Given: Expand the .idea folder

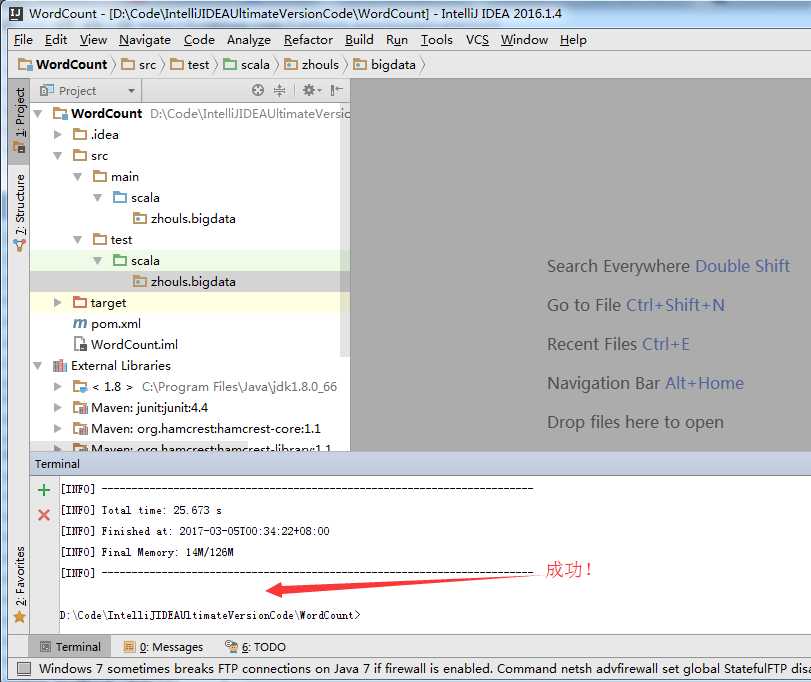Looking at the screenshot, I should pyautogui.click(x=57, y=134).
